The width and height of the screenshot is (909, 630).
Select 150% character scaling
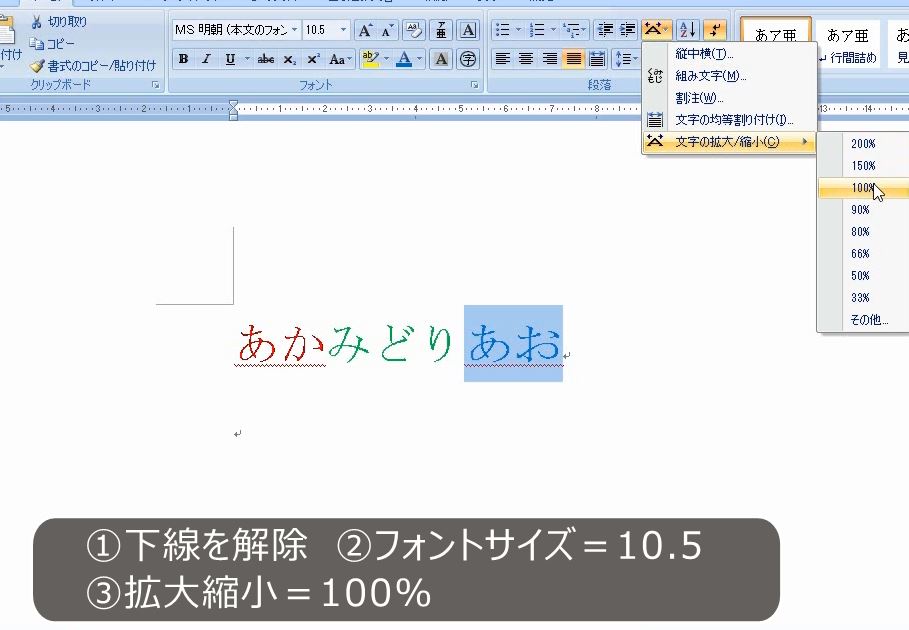click(863, 166)
